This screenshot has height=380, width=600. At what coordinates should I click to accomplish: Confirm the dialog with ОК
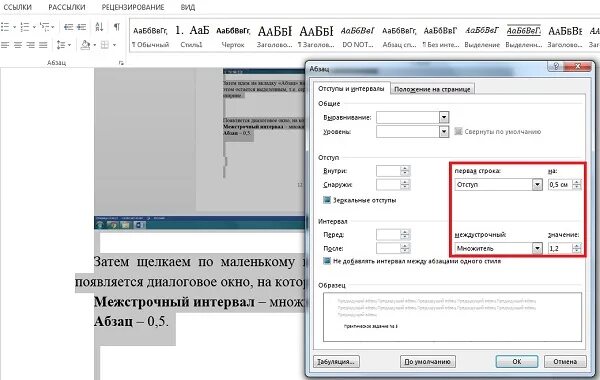pos(517,361)
